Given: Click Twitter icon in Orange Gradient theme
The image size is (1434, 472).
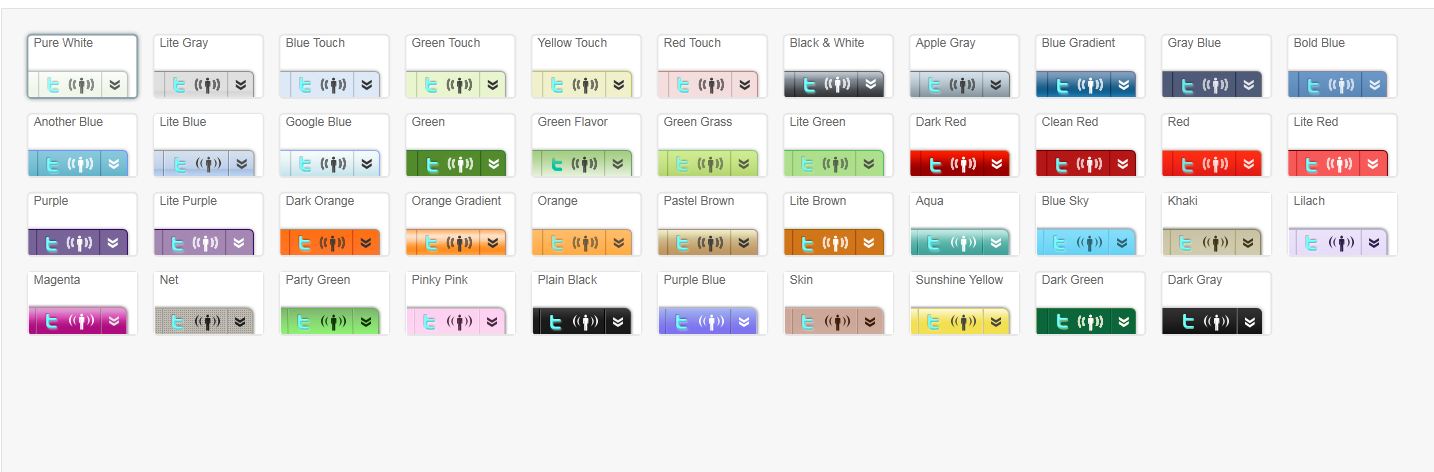Looking at the screenshot, I should point(430,243).
